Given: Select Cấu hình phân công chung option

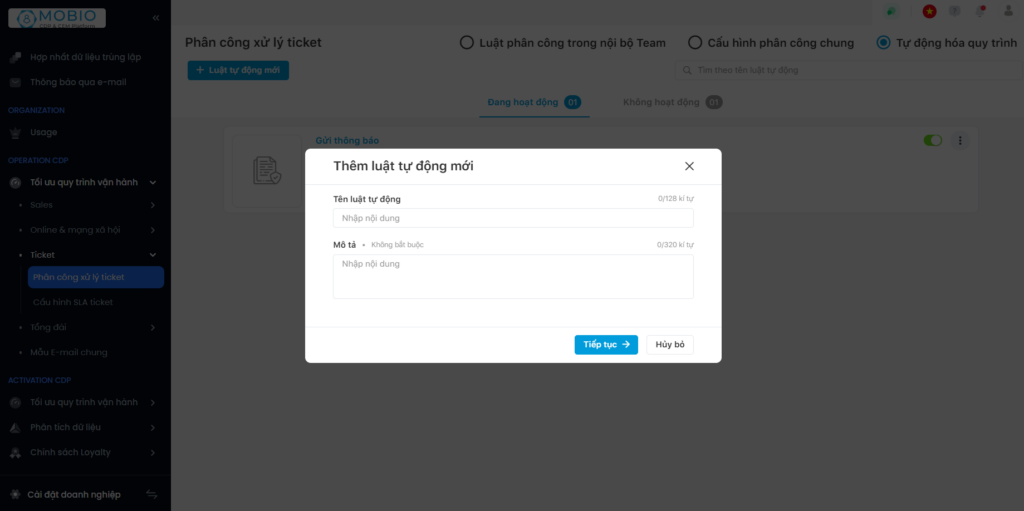Looking at the screenshot, I should 695,43.
